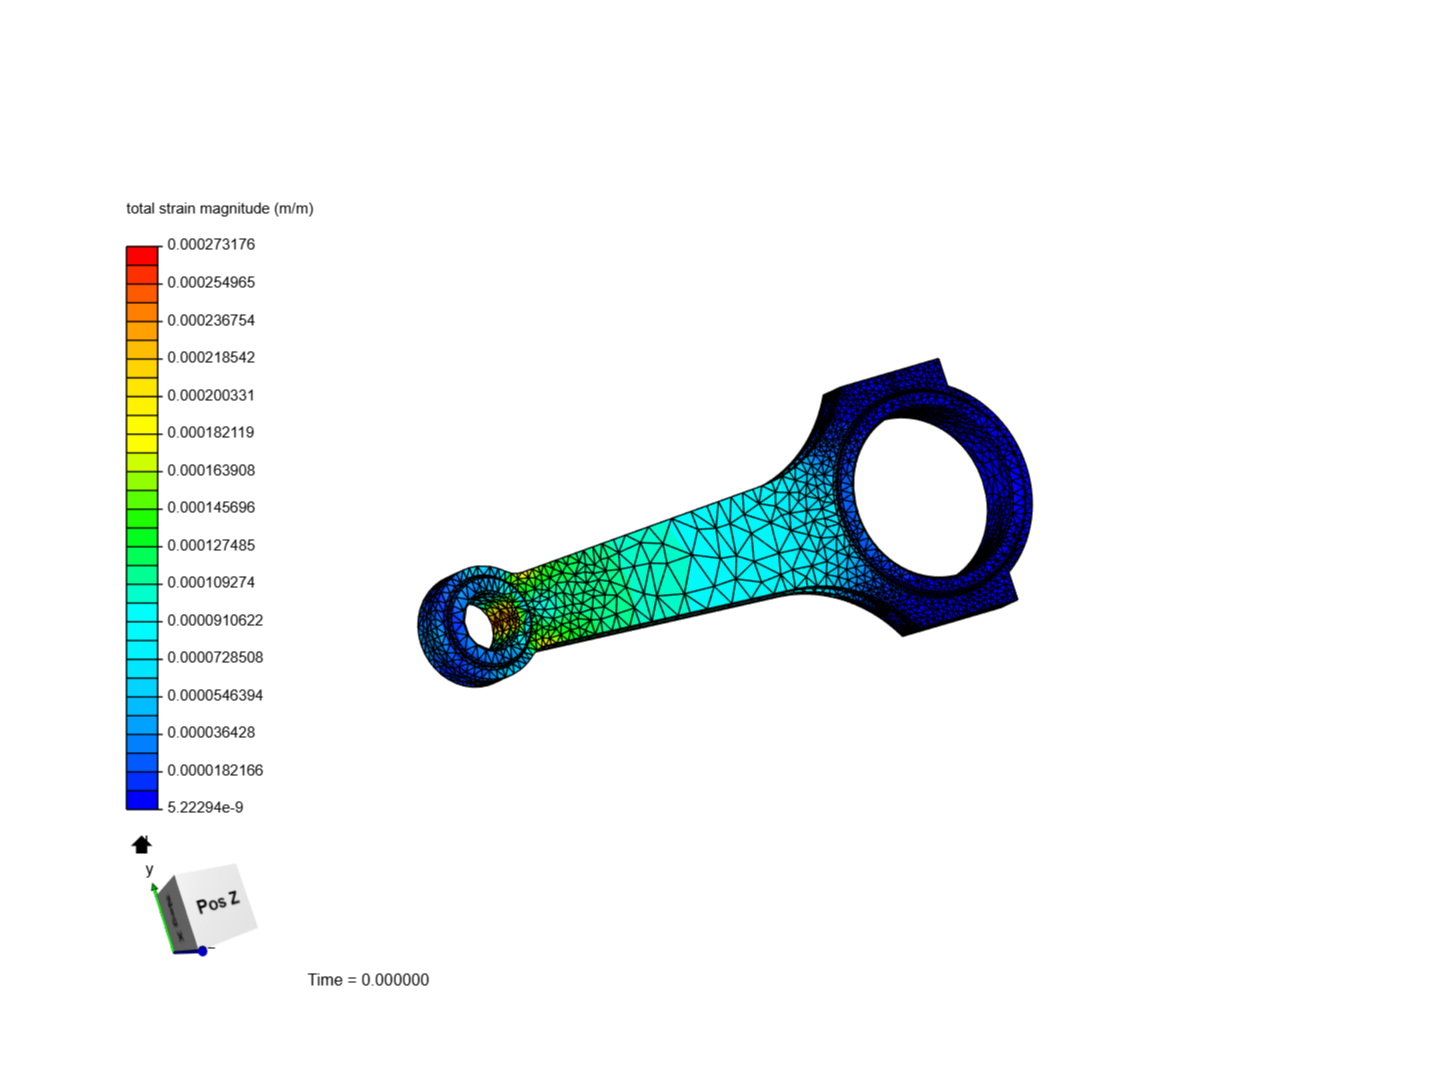
Task: Click the legend value 0.000218542
Action: pos(211,357)
